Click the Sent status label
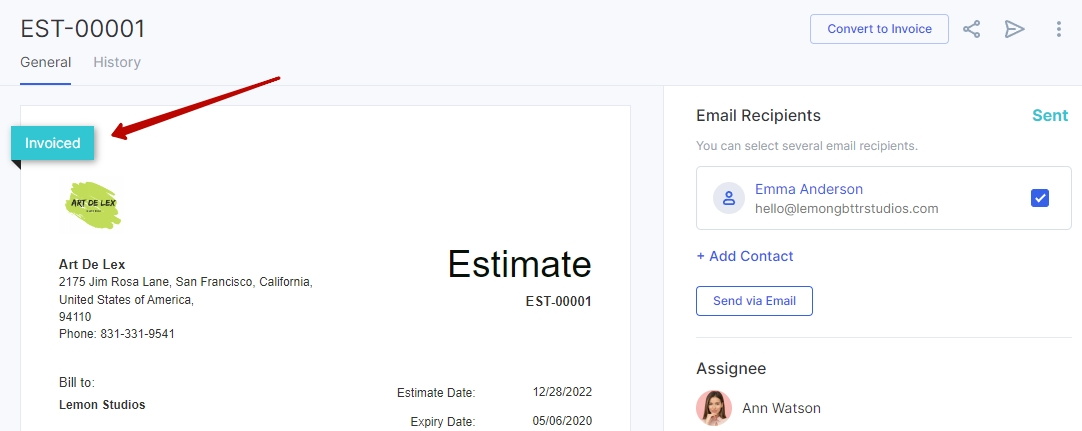Viewport: 1082px width, 431px height. click(1050, 115)
